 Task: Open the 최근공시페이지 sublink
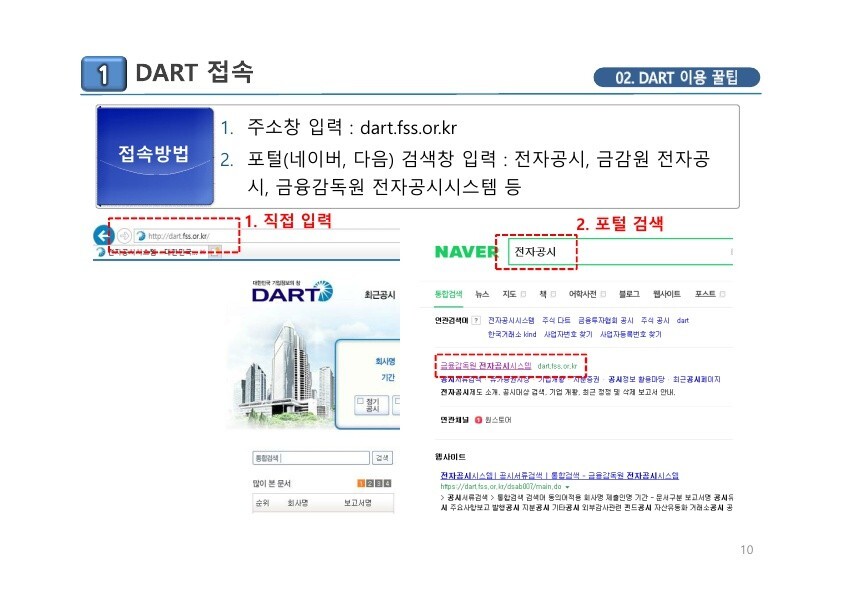coord(696,380)
